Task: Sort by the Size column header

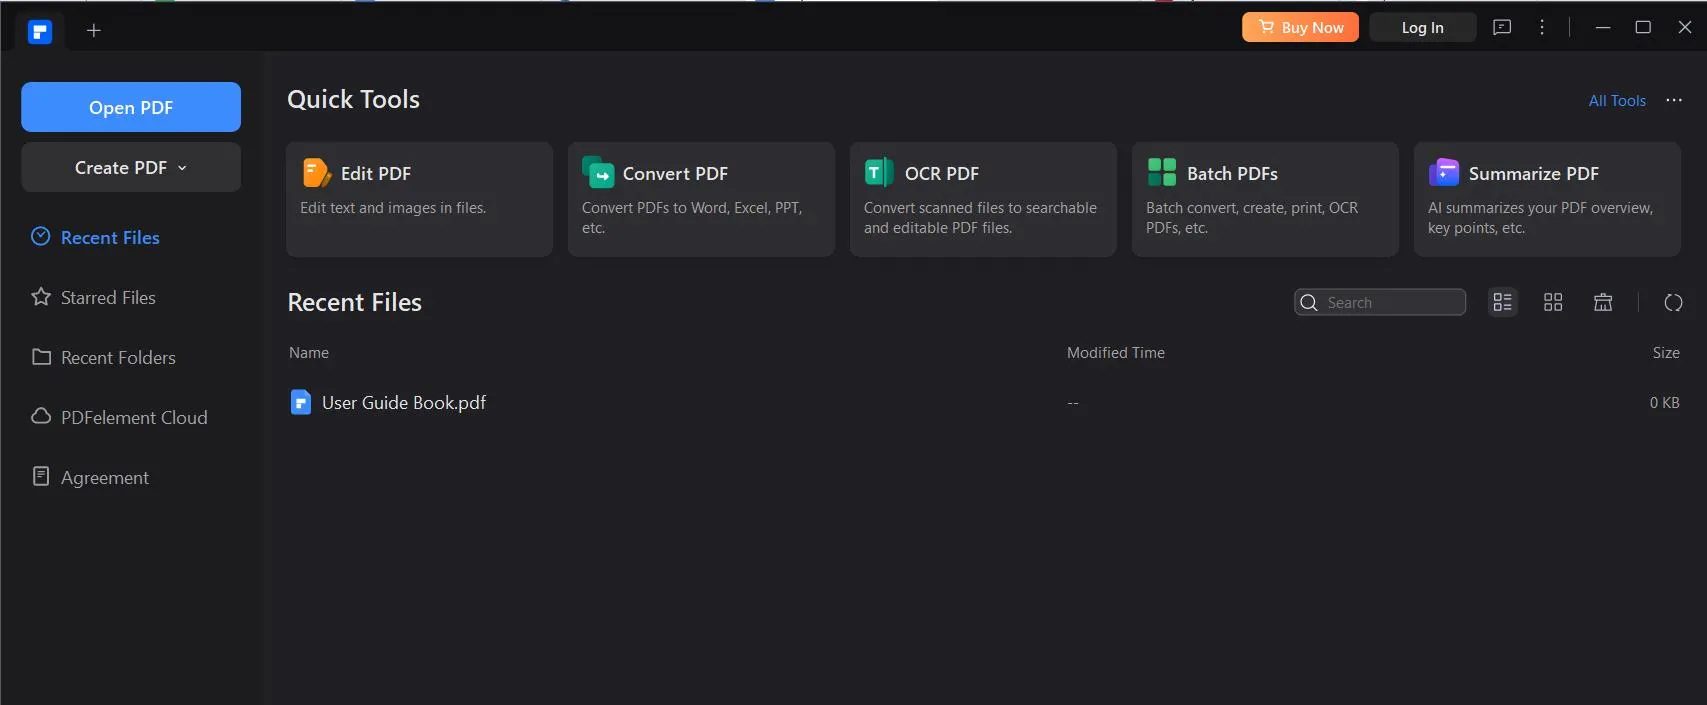Action: coord(1666,352)
